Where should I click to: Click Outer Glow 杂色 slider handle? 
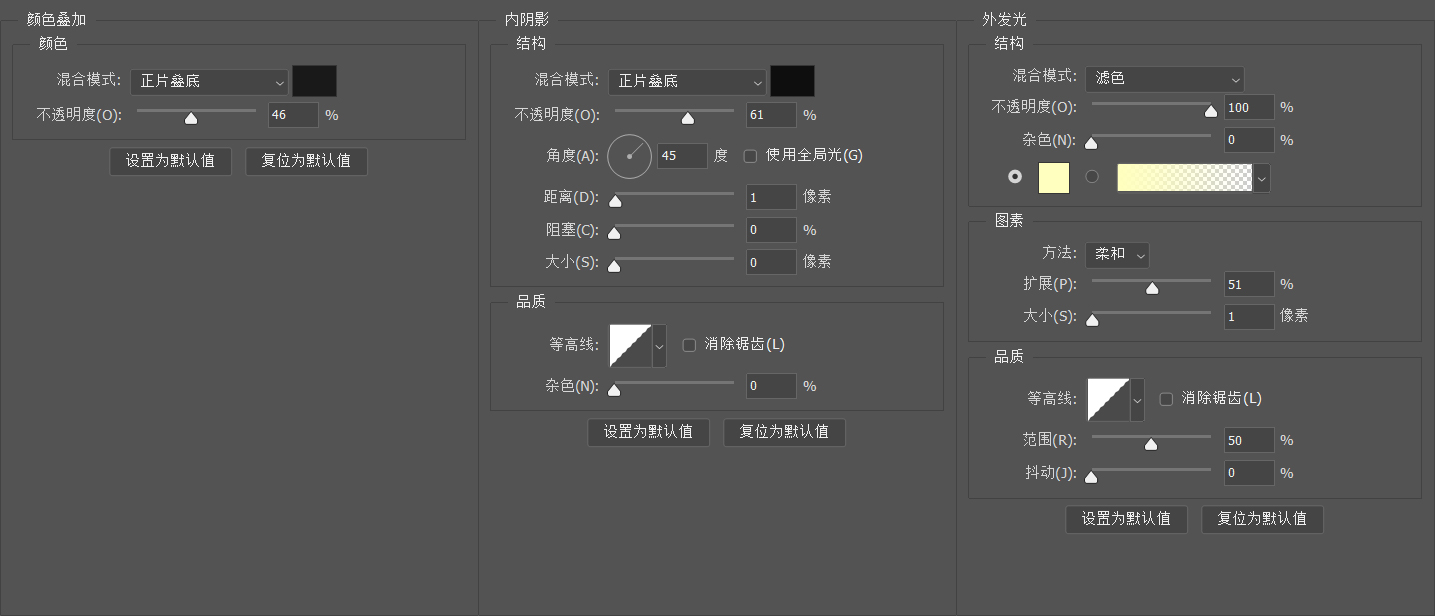[x=1092, y=143]
